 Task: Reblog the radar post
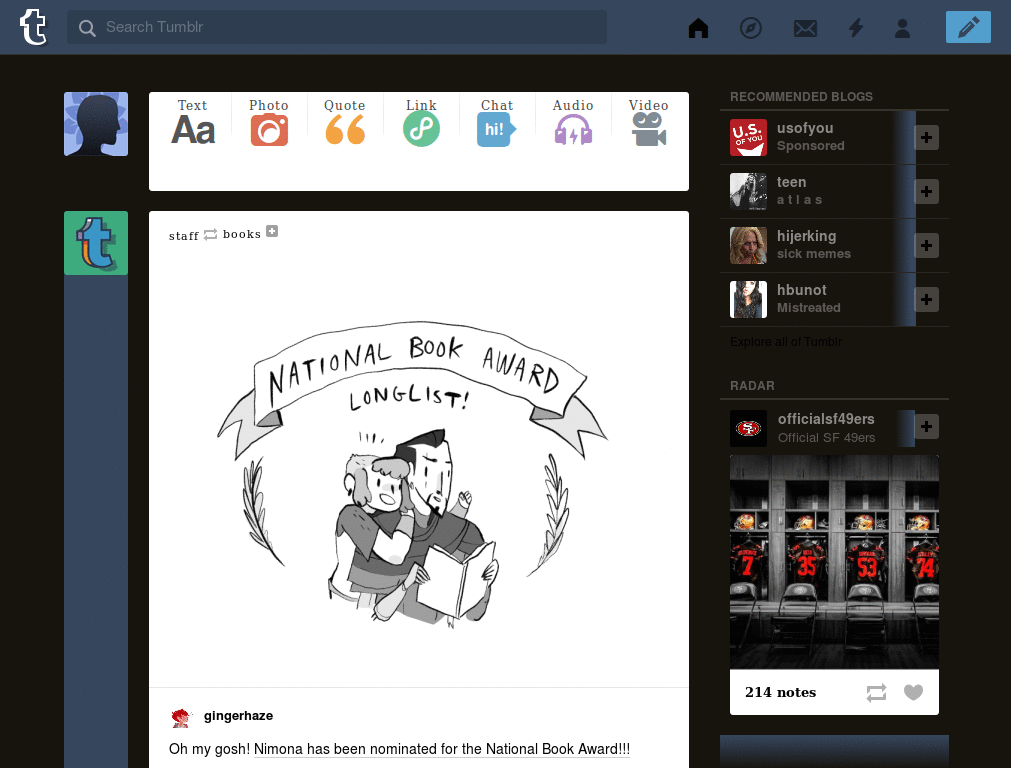(876, 692)
